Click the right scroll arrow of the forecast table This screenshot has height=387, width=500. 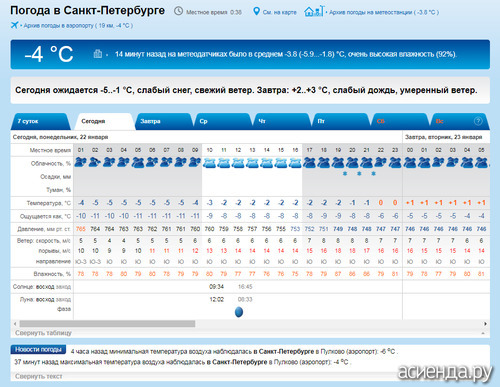click(485, 324)
